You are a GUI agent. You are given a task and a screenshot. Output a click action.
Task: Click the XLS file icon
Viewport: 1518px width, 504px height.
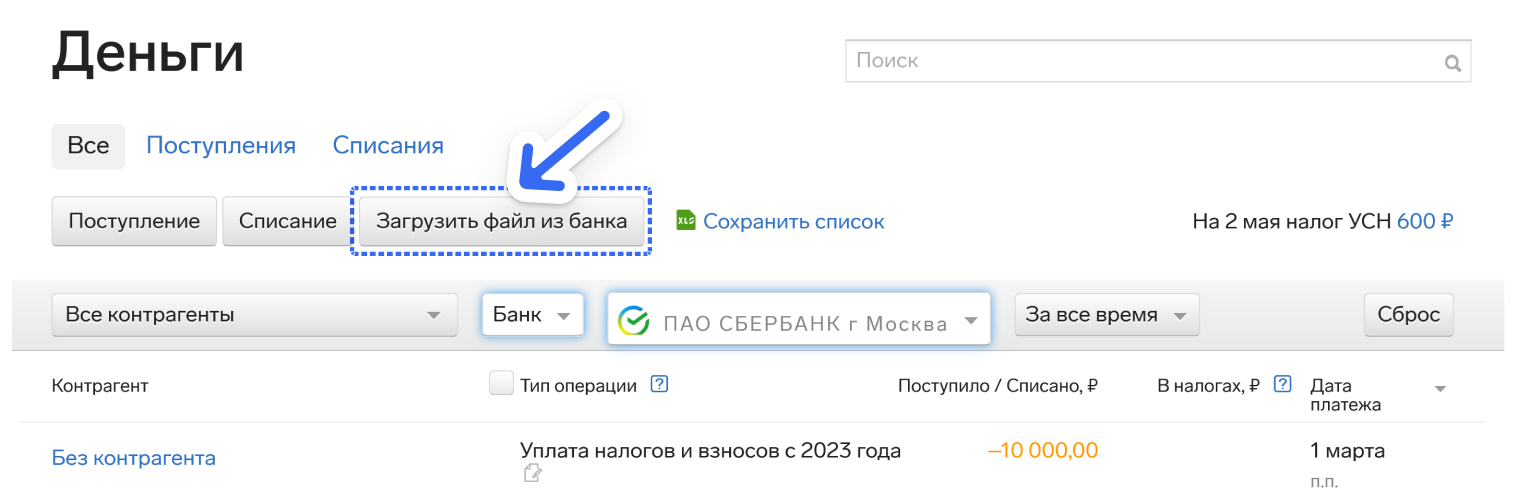click(x=685, y=220)
